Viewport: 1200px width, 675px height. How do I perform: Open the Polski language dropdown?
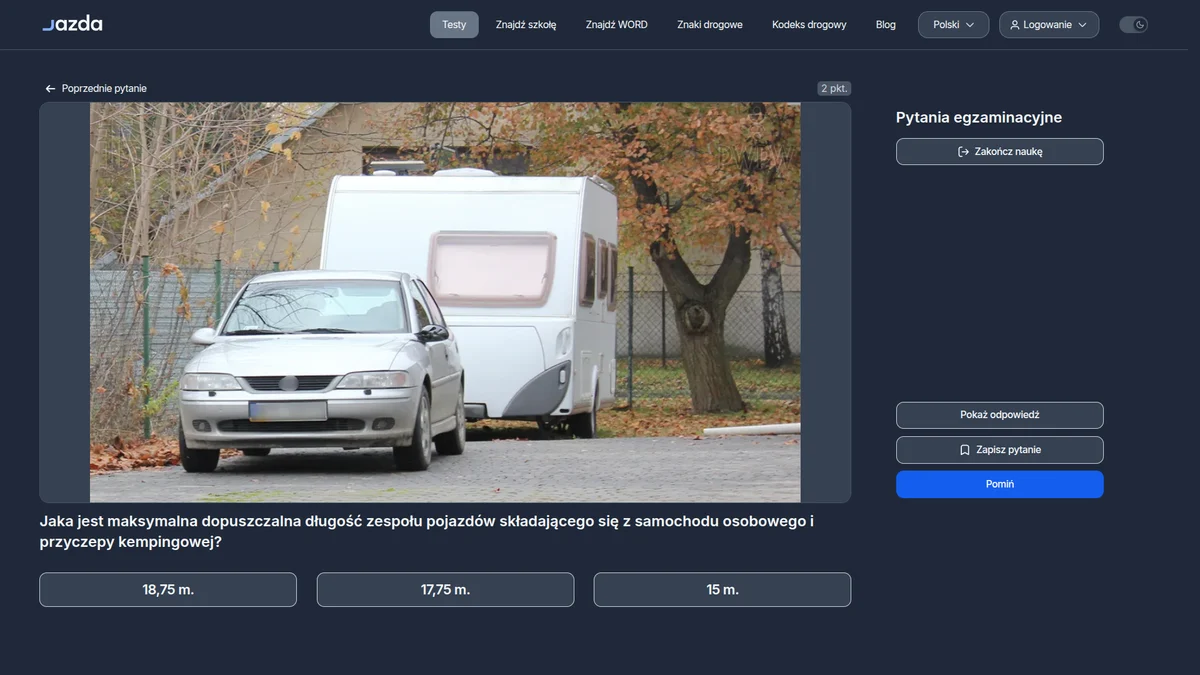coord(953,25)
